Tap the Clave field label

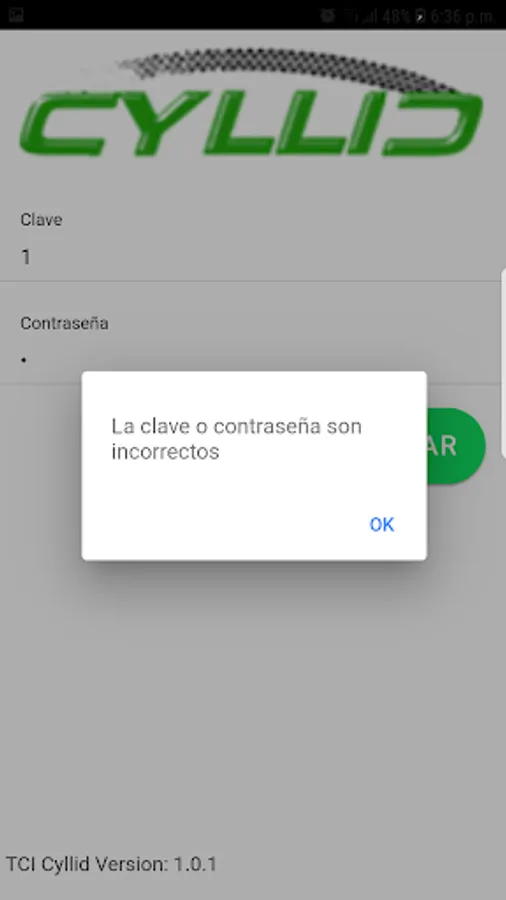[41, 219]
